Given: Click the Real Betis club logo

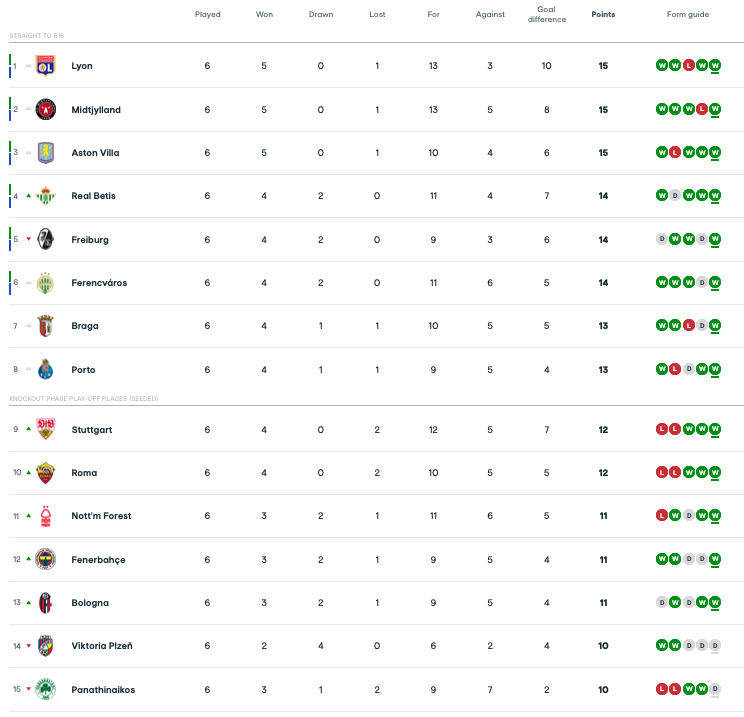Looking at the screenshot, I should (46, 196).
